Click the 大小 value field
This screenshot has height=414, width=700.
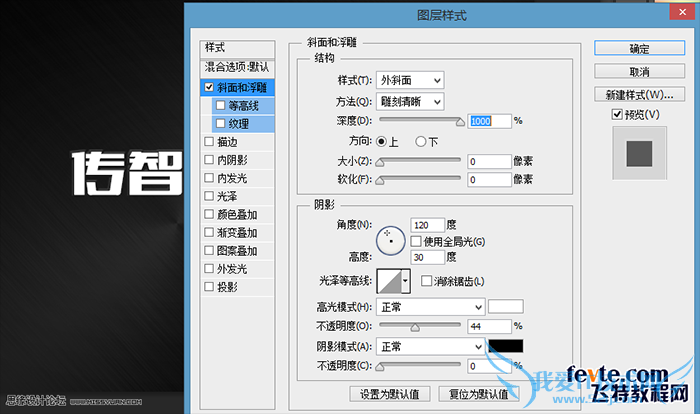tap(489, 161)
